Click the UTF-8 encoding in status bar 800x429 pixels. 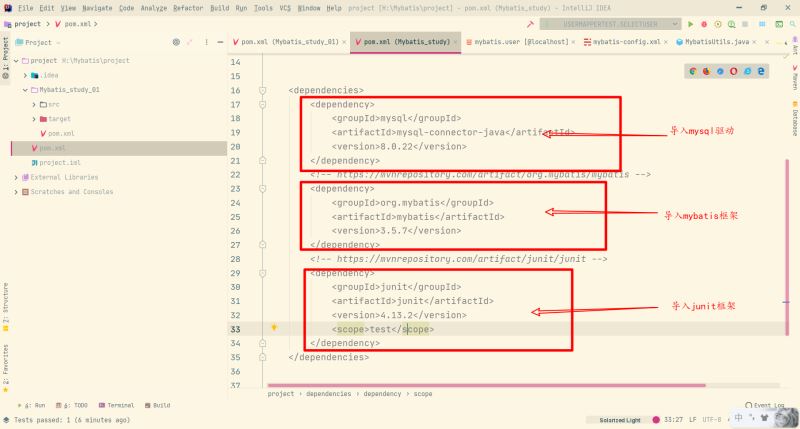coord(711,420)
